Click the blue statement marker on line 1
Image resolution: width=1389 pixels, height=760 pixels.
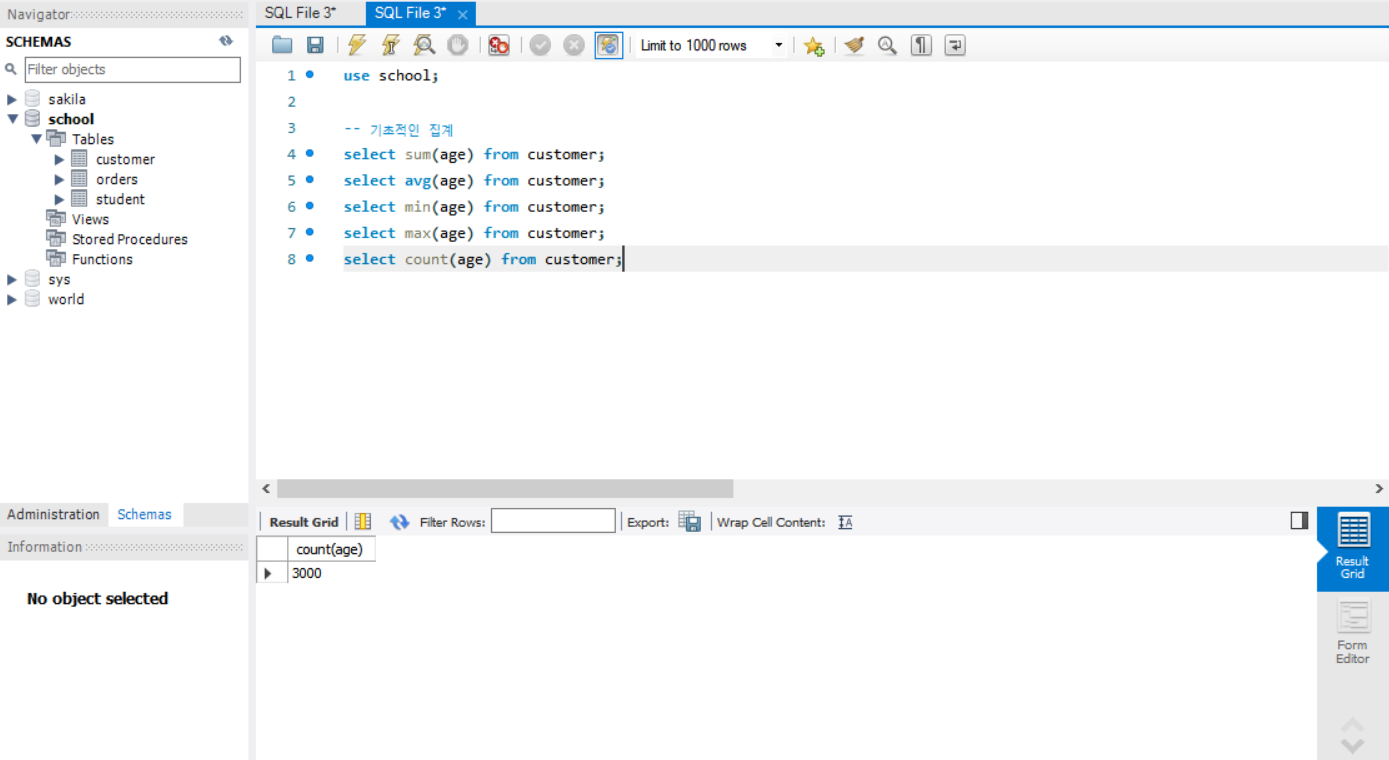pyautogui.click(x=310, y=75)
